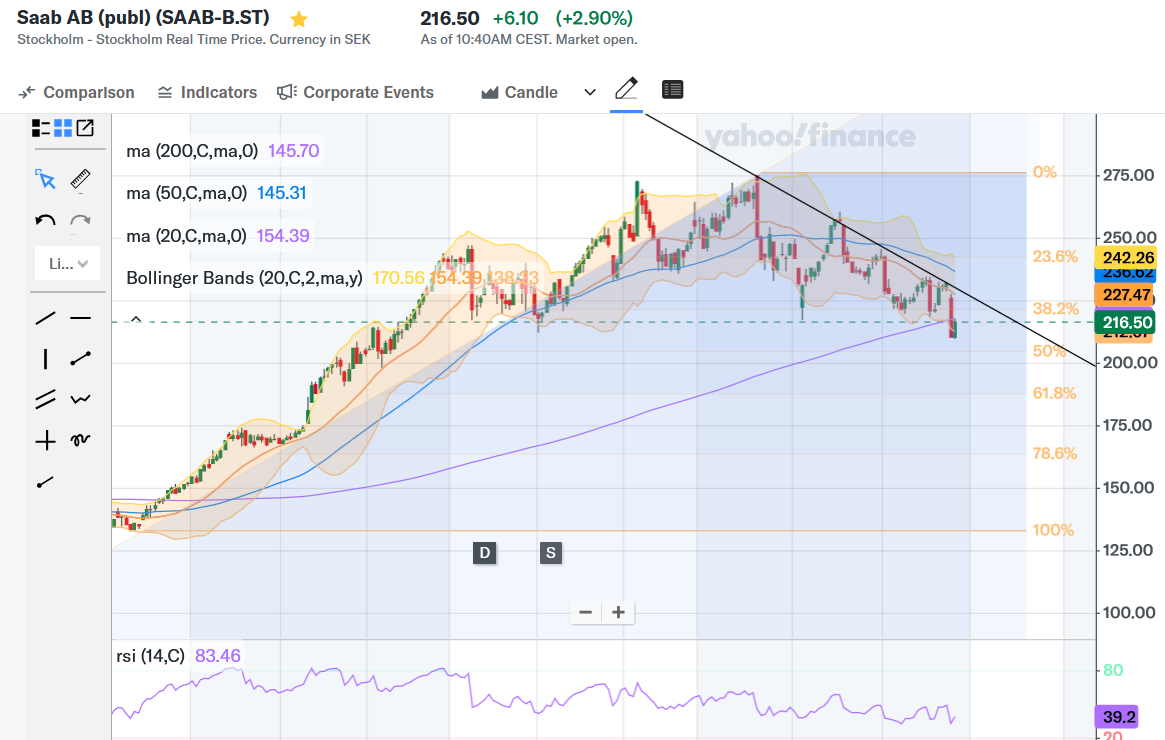The width and height of the screenshot is (1165, 740).
Task: Select the Channel parallel lines tool
Action: 45,400
